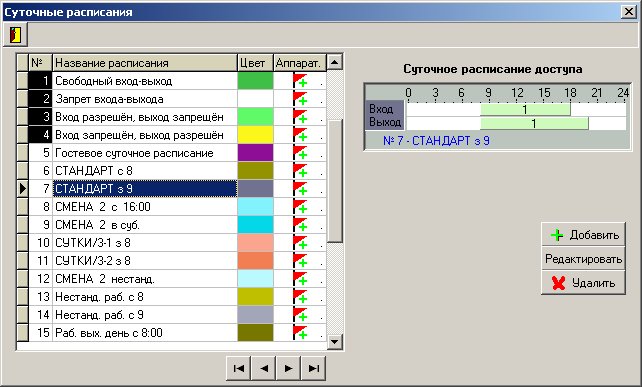Click hardware flag icon in row 4

[x=301, y=135]
